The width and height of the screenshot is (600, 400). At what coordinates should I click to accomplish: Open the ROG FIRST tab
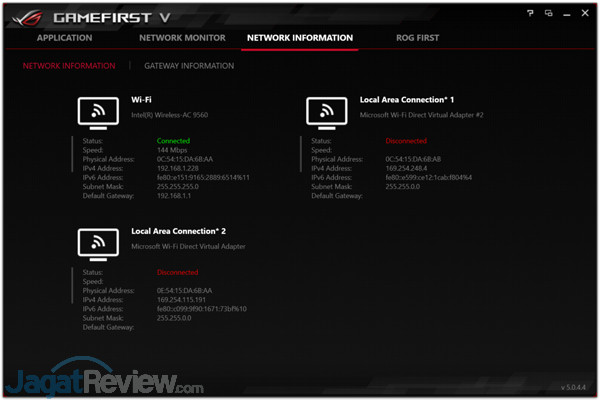417,38
